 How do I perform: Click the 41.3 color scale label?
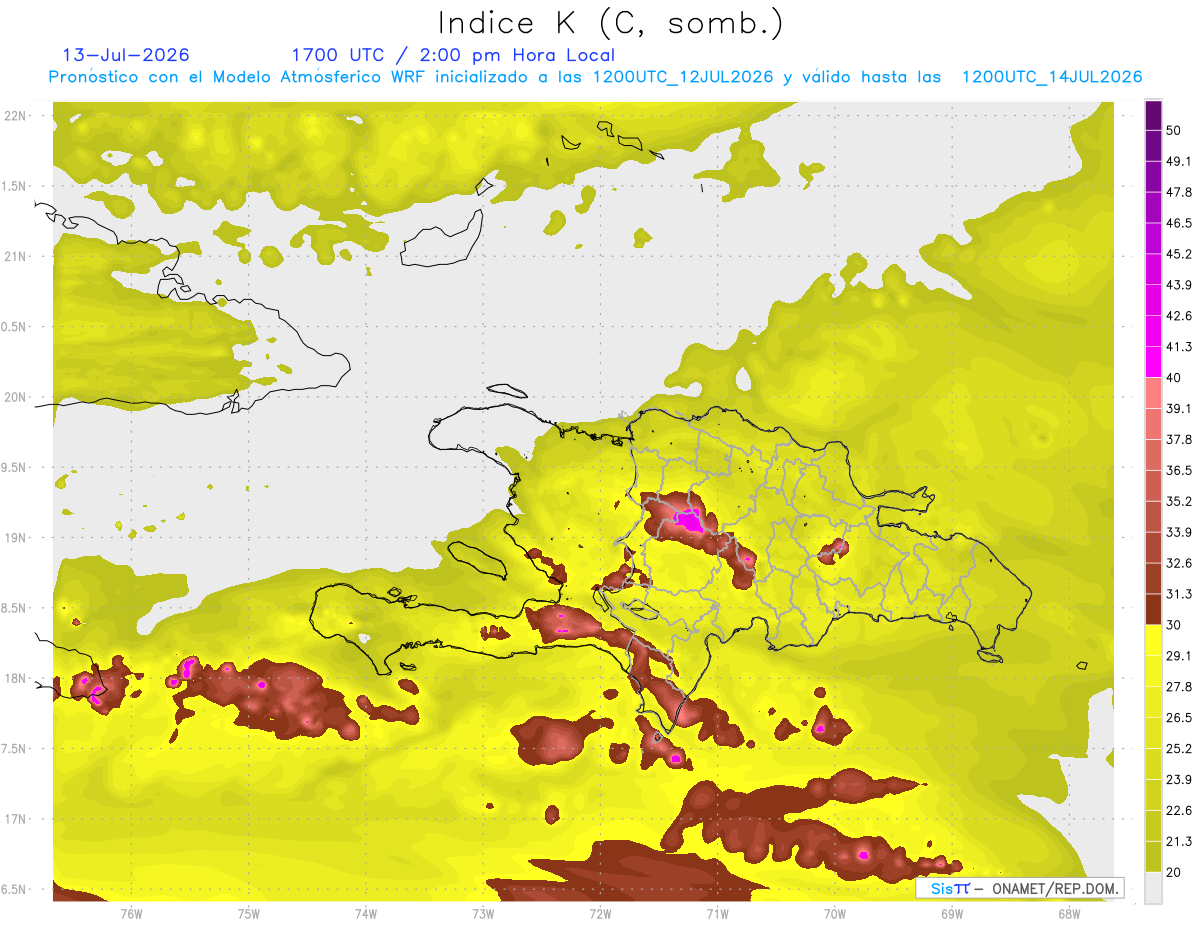coord(1179,347)
